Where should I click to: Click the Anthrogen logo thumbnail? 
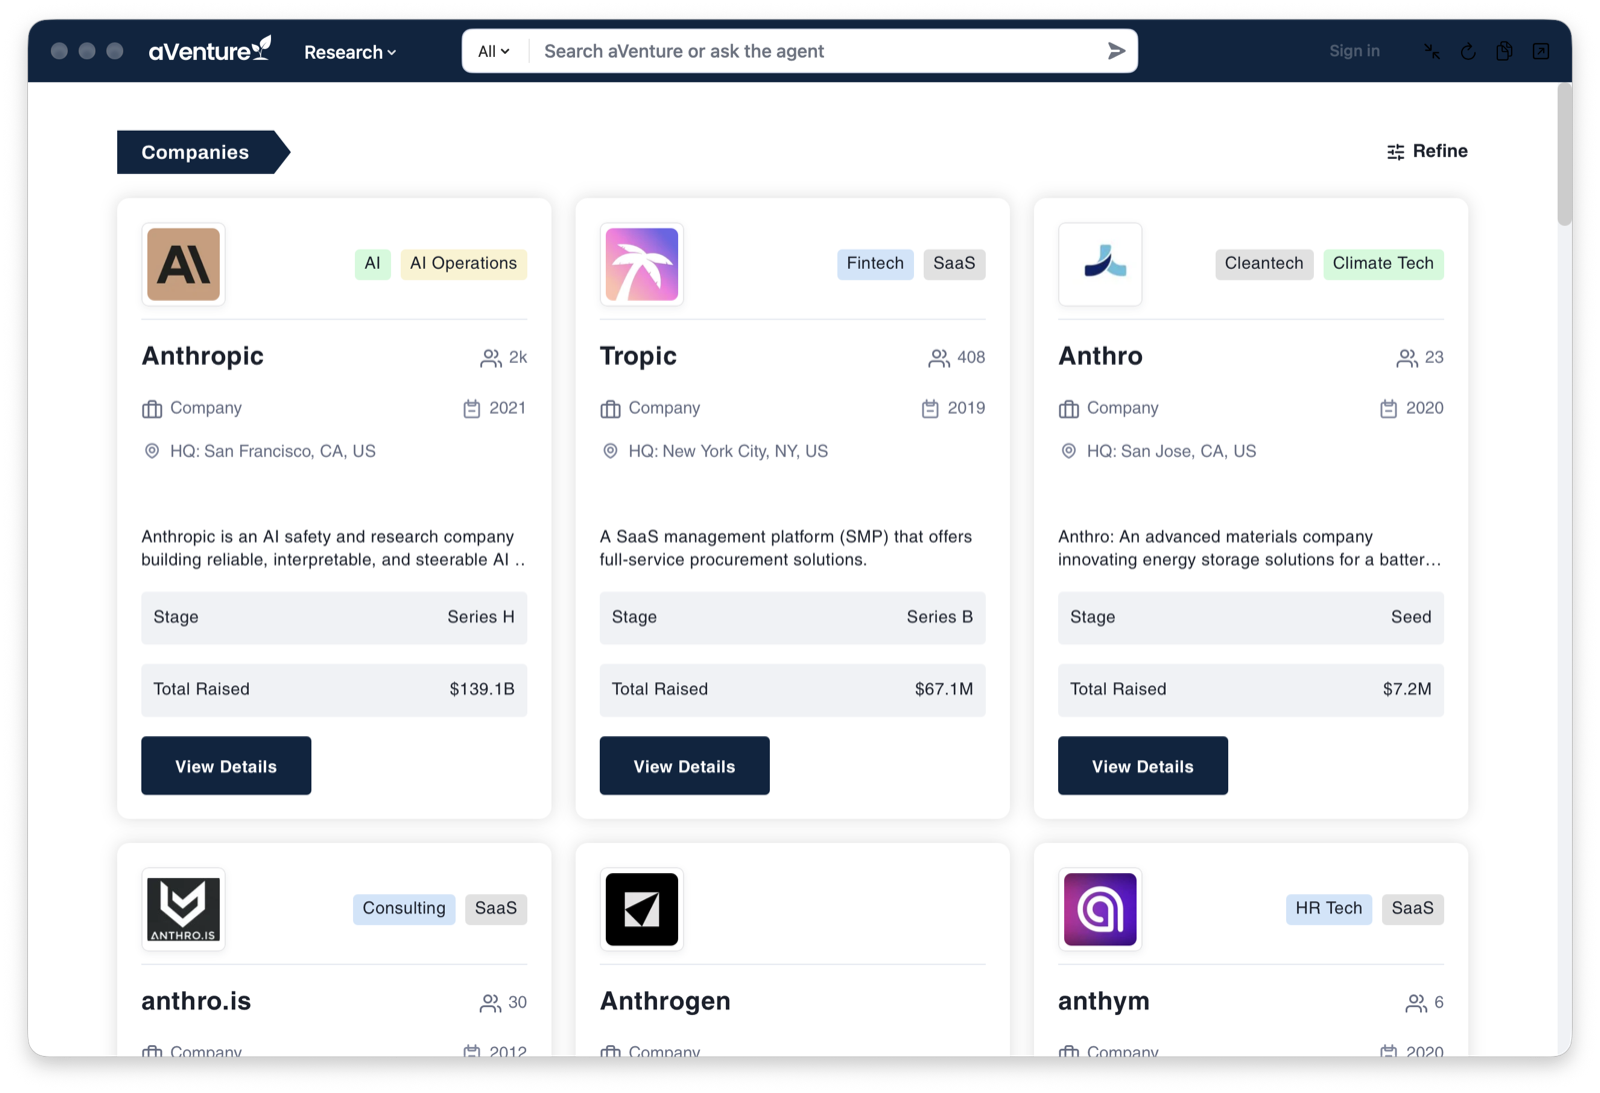click(642, 909)
